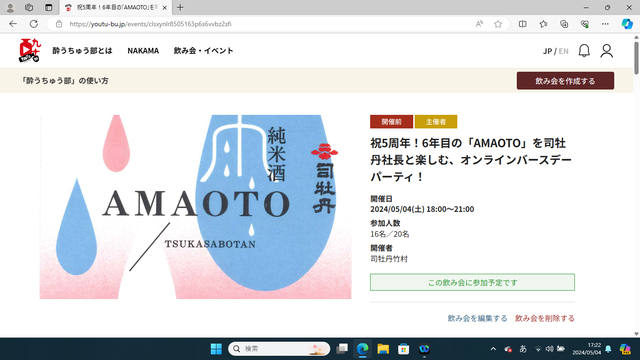Open the taskbar clock and date
Image resolution: width=640 pixels, height=360 pixels.
pyautogui.click(x=587, y=349)
